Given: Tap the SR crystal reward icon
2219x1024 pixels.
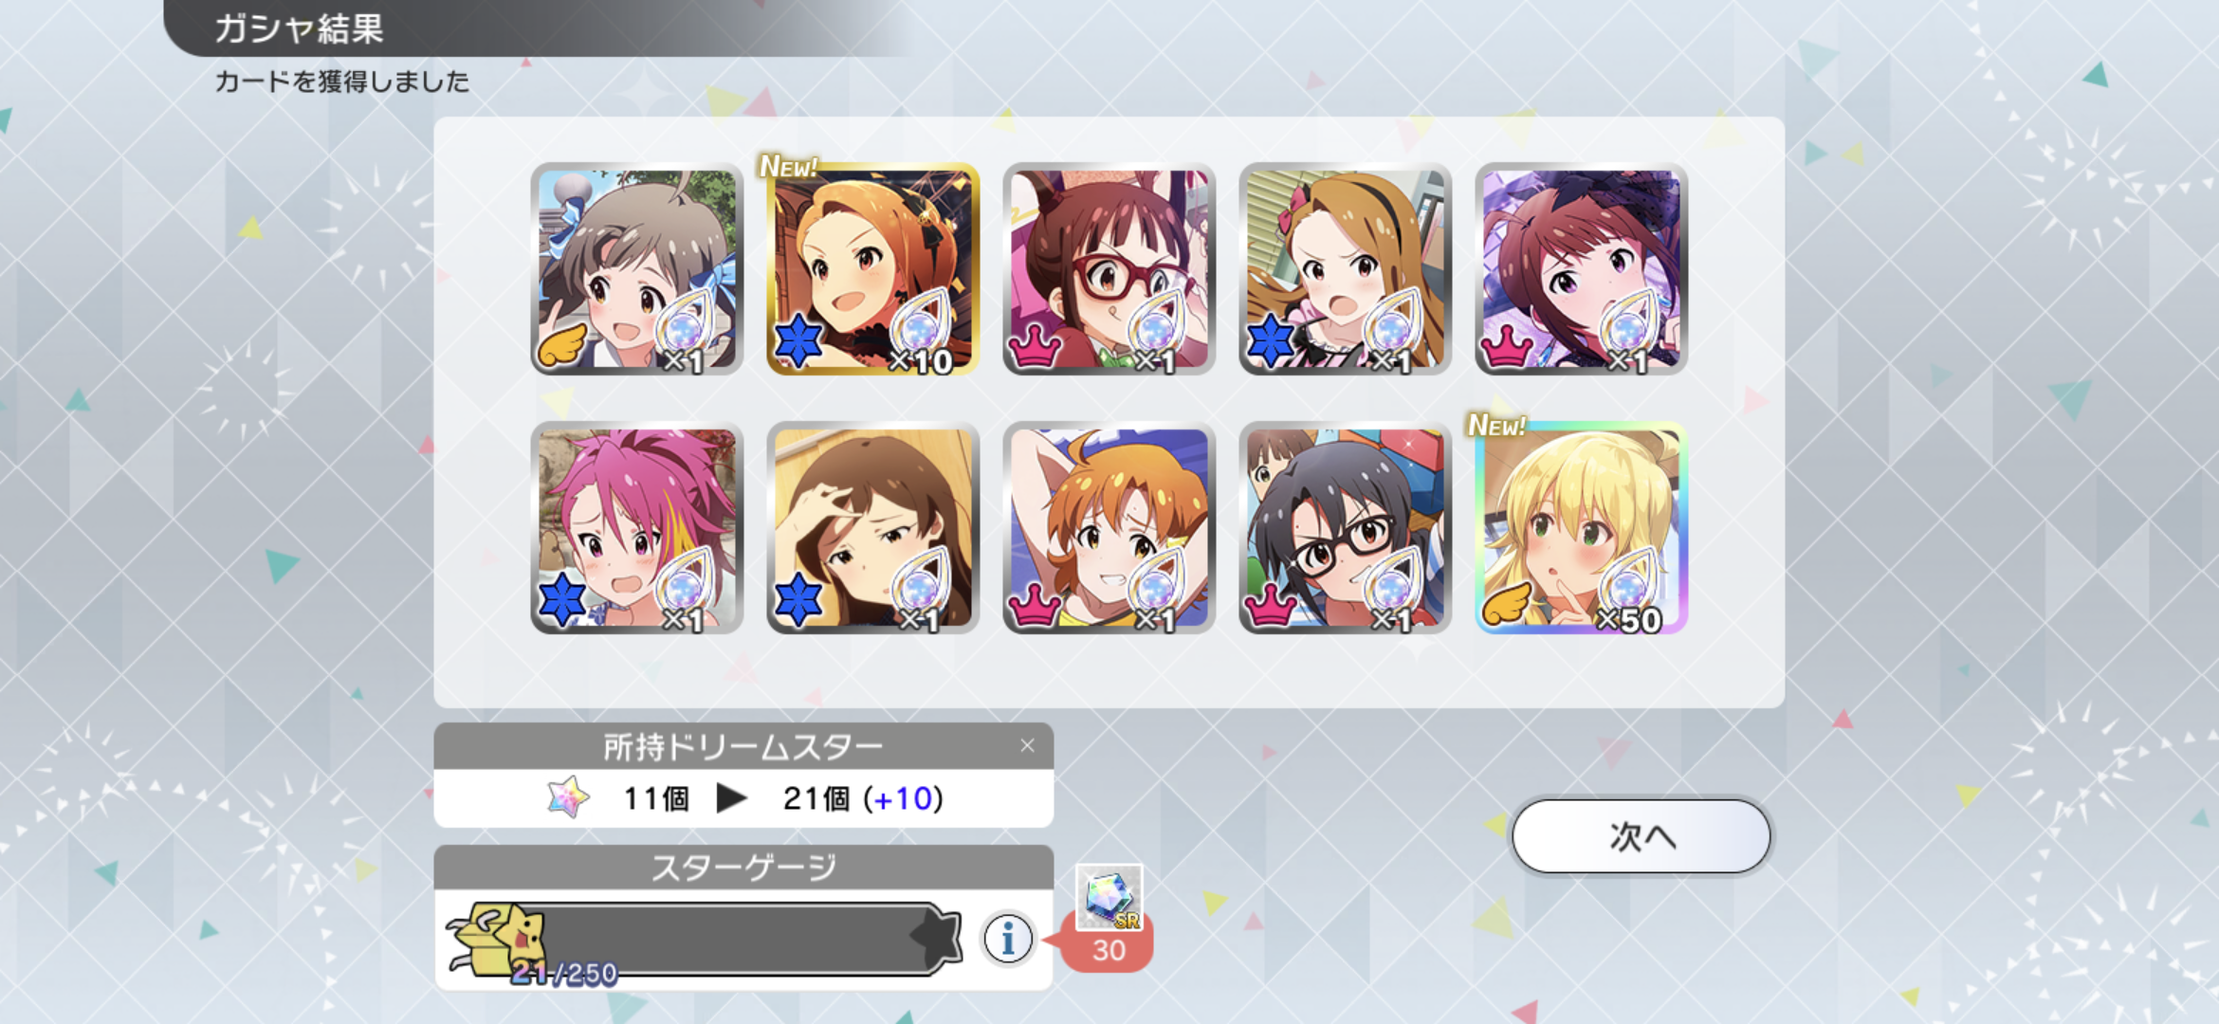Looking at the screenshot, I should pyautogui.click(x=1108, y=896).
